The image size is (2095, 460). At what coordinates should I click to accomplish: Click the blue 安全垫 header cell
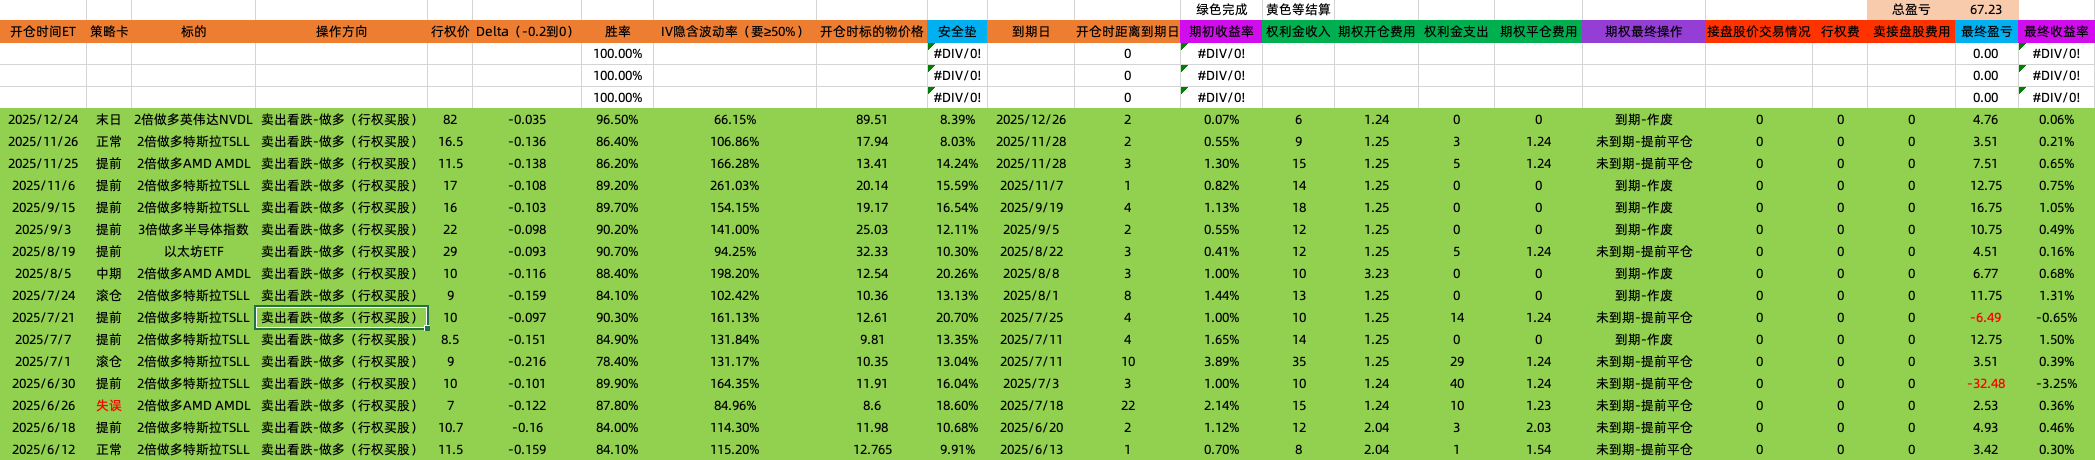point(957,32)
